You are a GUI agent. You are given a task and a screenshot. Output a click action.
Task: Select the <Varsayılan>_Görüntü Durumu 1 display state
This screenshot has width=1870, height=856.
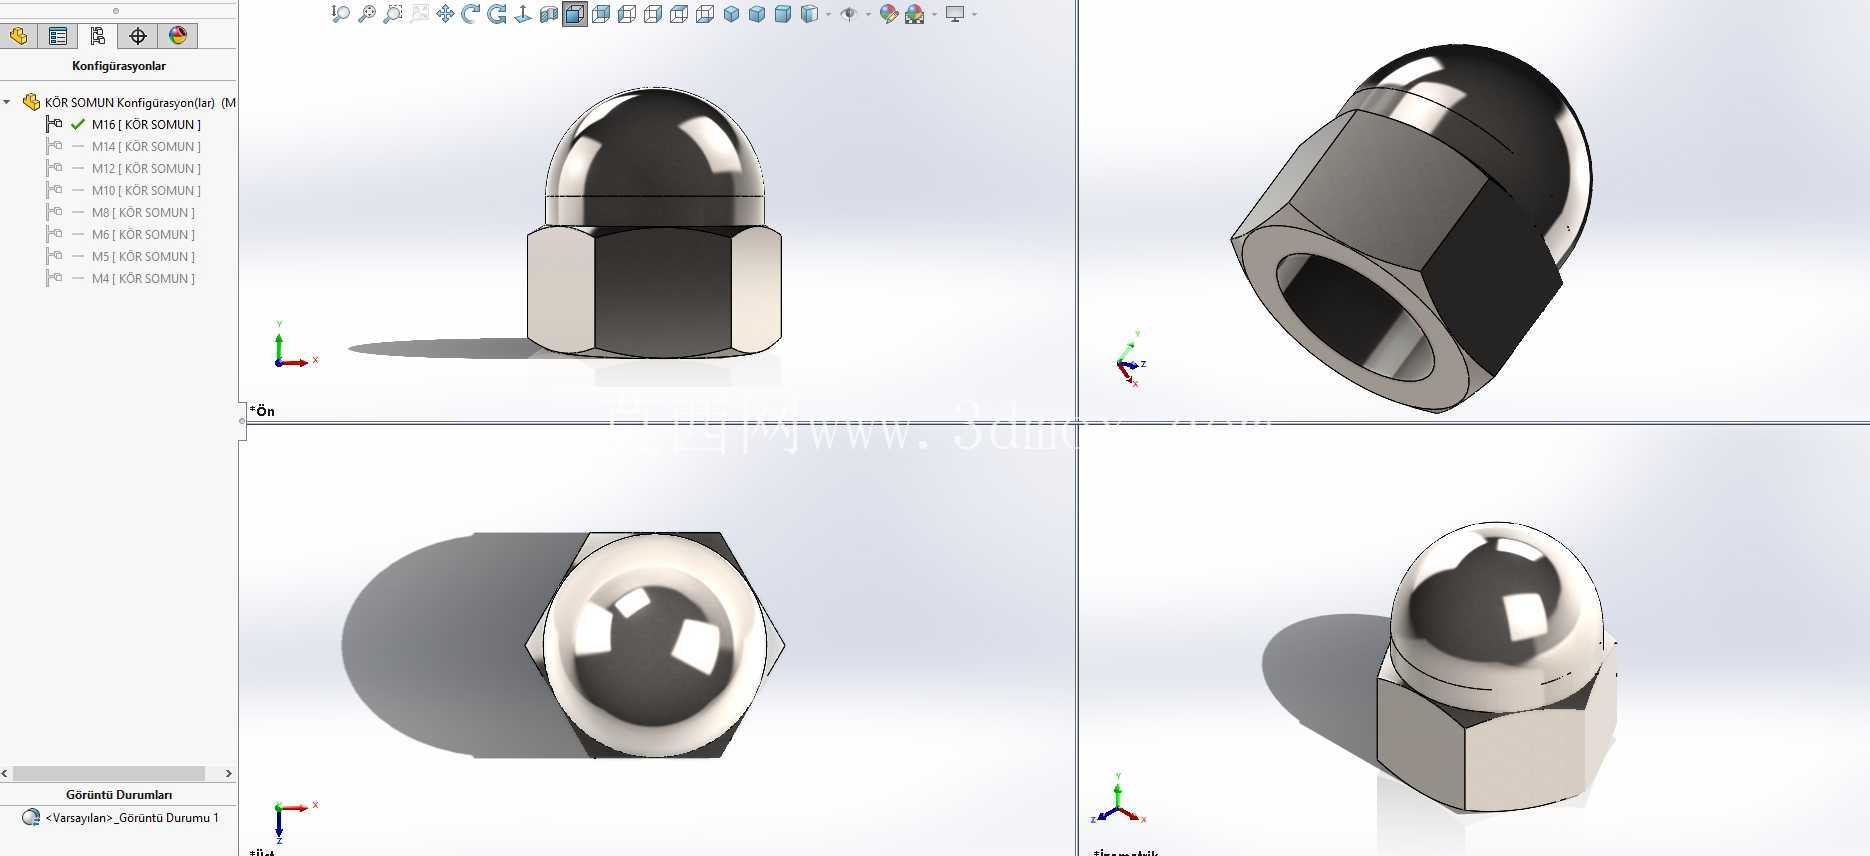coord(132,817)
